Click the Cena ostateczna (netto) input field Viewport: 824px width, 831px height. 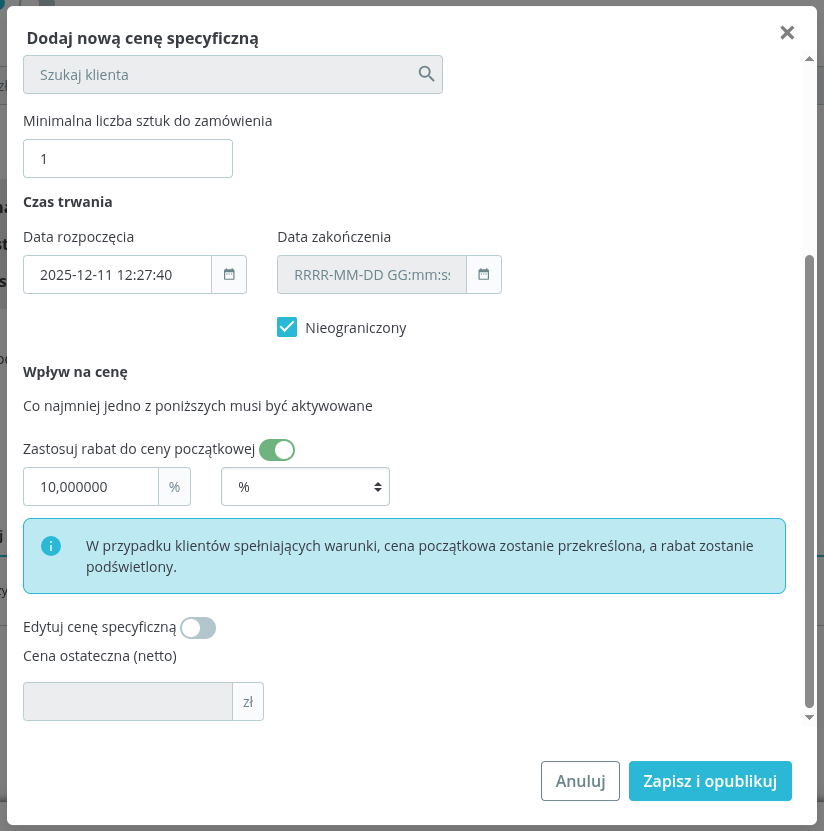pyautogui.click(x=128, y=702)
